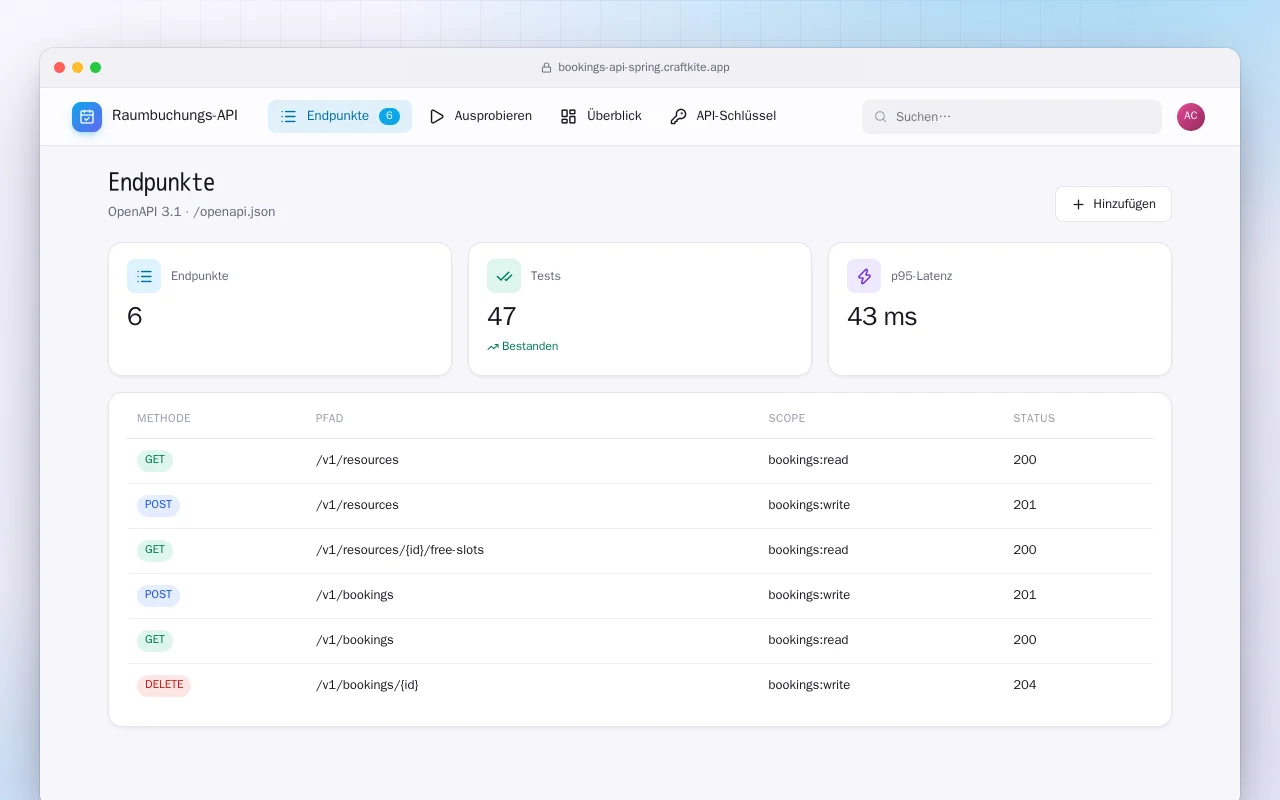Image resolution: width=1280 pixels, height=800 pixels.
Task: Click the key icon beside API-Schlüssel
Action: click(x=678, y=116)
